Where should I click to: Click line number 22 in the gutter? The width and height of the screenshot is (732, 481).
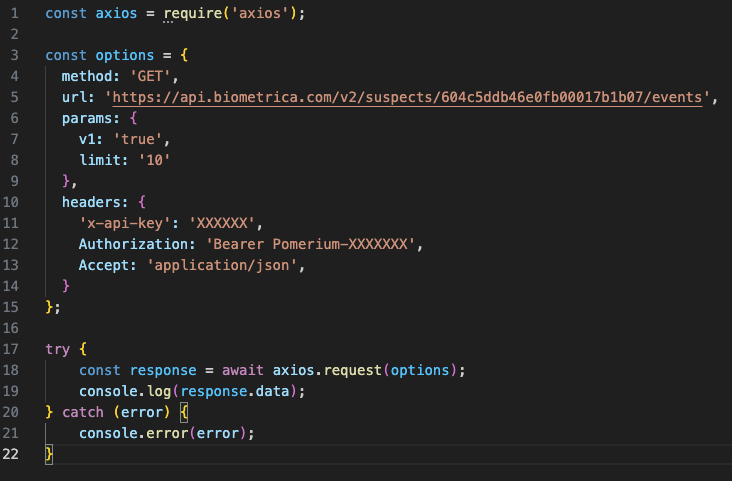click(x=11, y=454)
